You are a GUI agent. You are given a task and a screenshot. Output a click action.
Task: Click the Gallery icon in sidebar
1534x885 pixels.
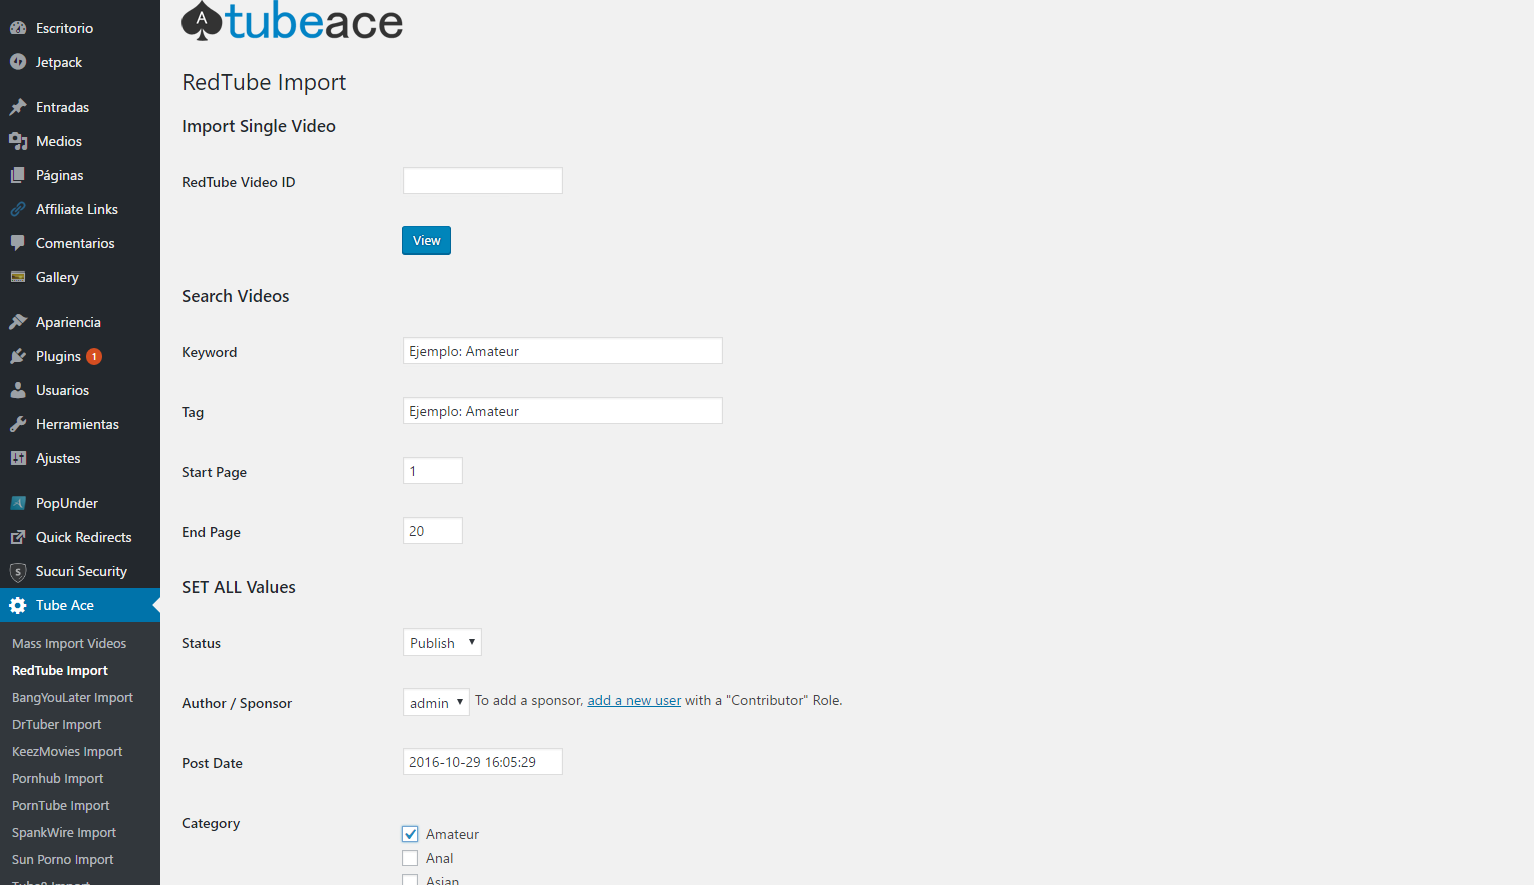pyautogui.click(x=18, y=277)
